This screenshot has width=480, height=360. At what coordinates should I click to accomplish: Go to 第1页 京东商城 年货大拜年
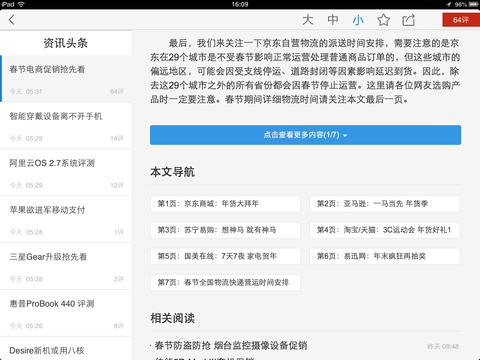tap(225, 204)
